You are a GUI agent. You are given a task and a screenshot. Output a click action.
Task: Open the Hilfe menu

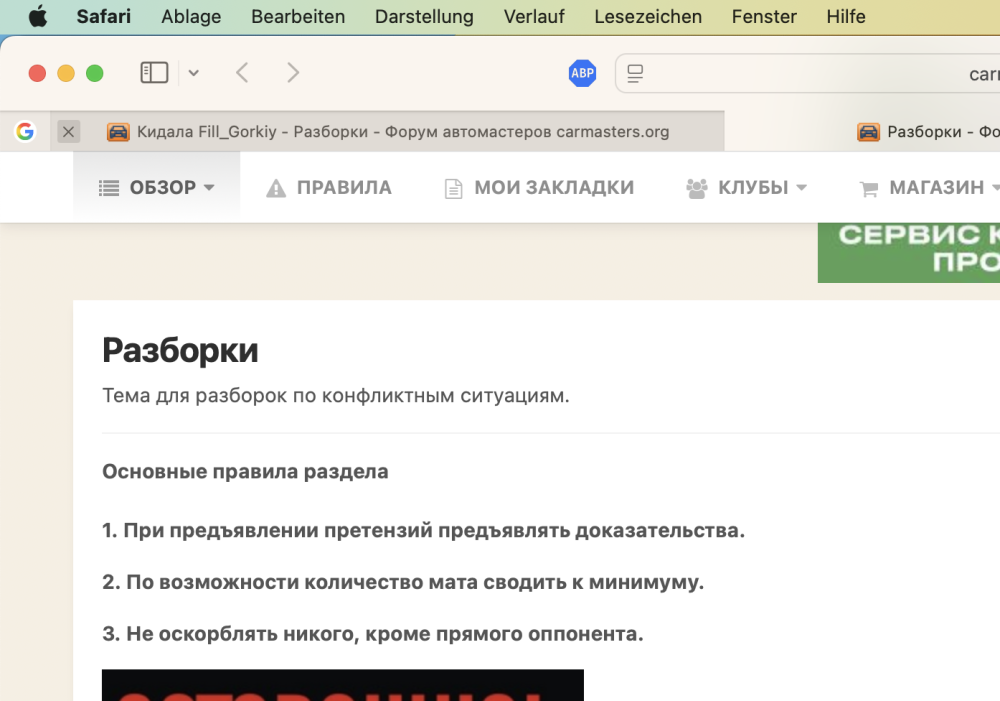click(x=846, y=16)
